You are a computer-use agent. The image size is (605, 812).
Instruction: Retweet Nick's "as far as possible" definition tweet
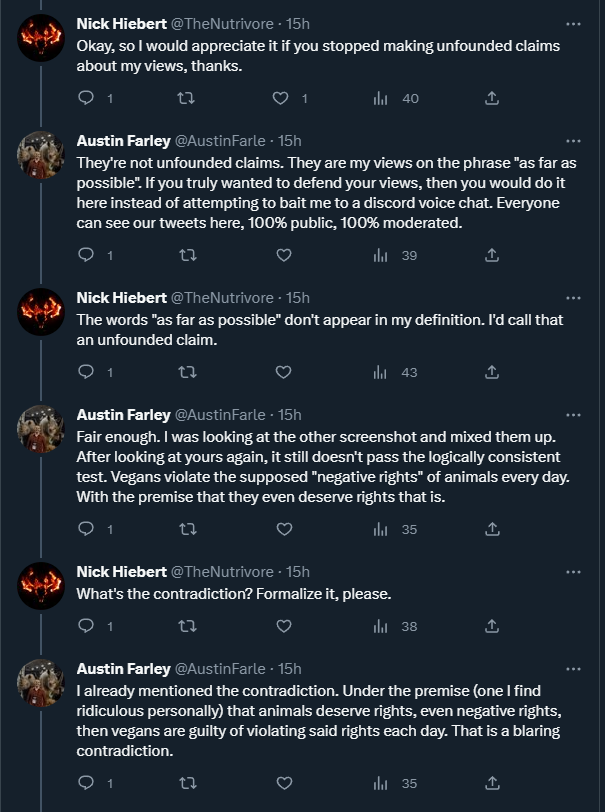pyautogui.click(x=185, y=372)
